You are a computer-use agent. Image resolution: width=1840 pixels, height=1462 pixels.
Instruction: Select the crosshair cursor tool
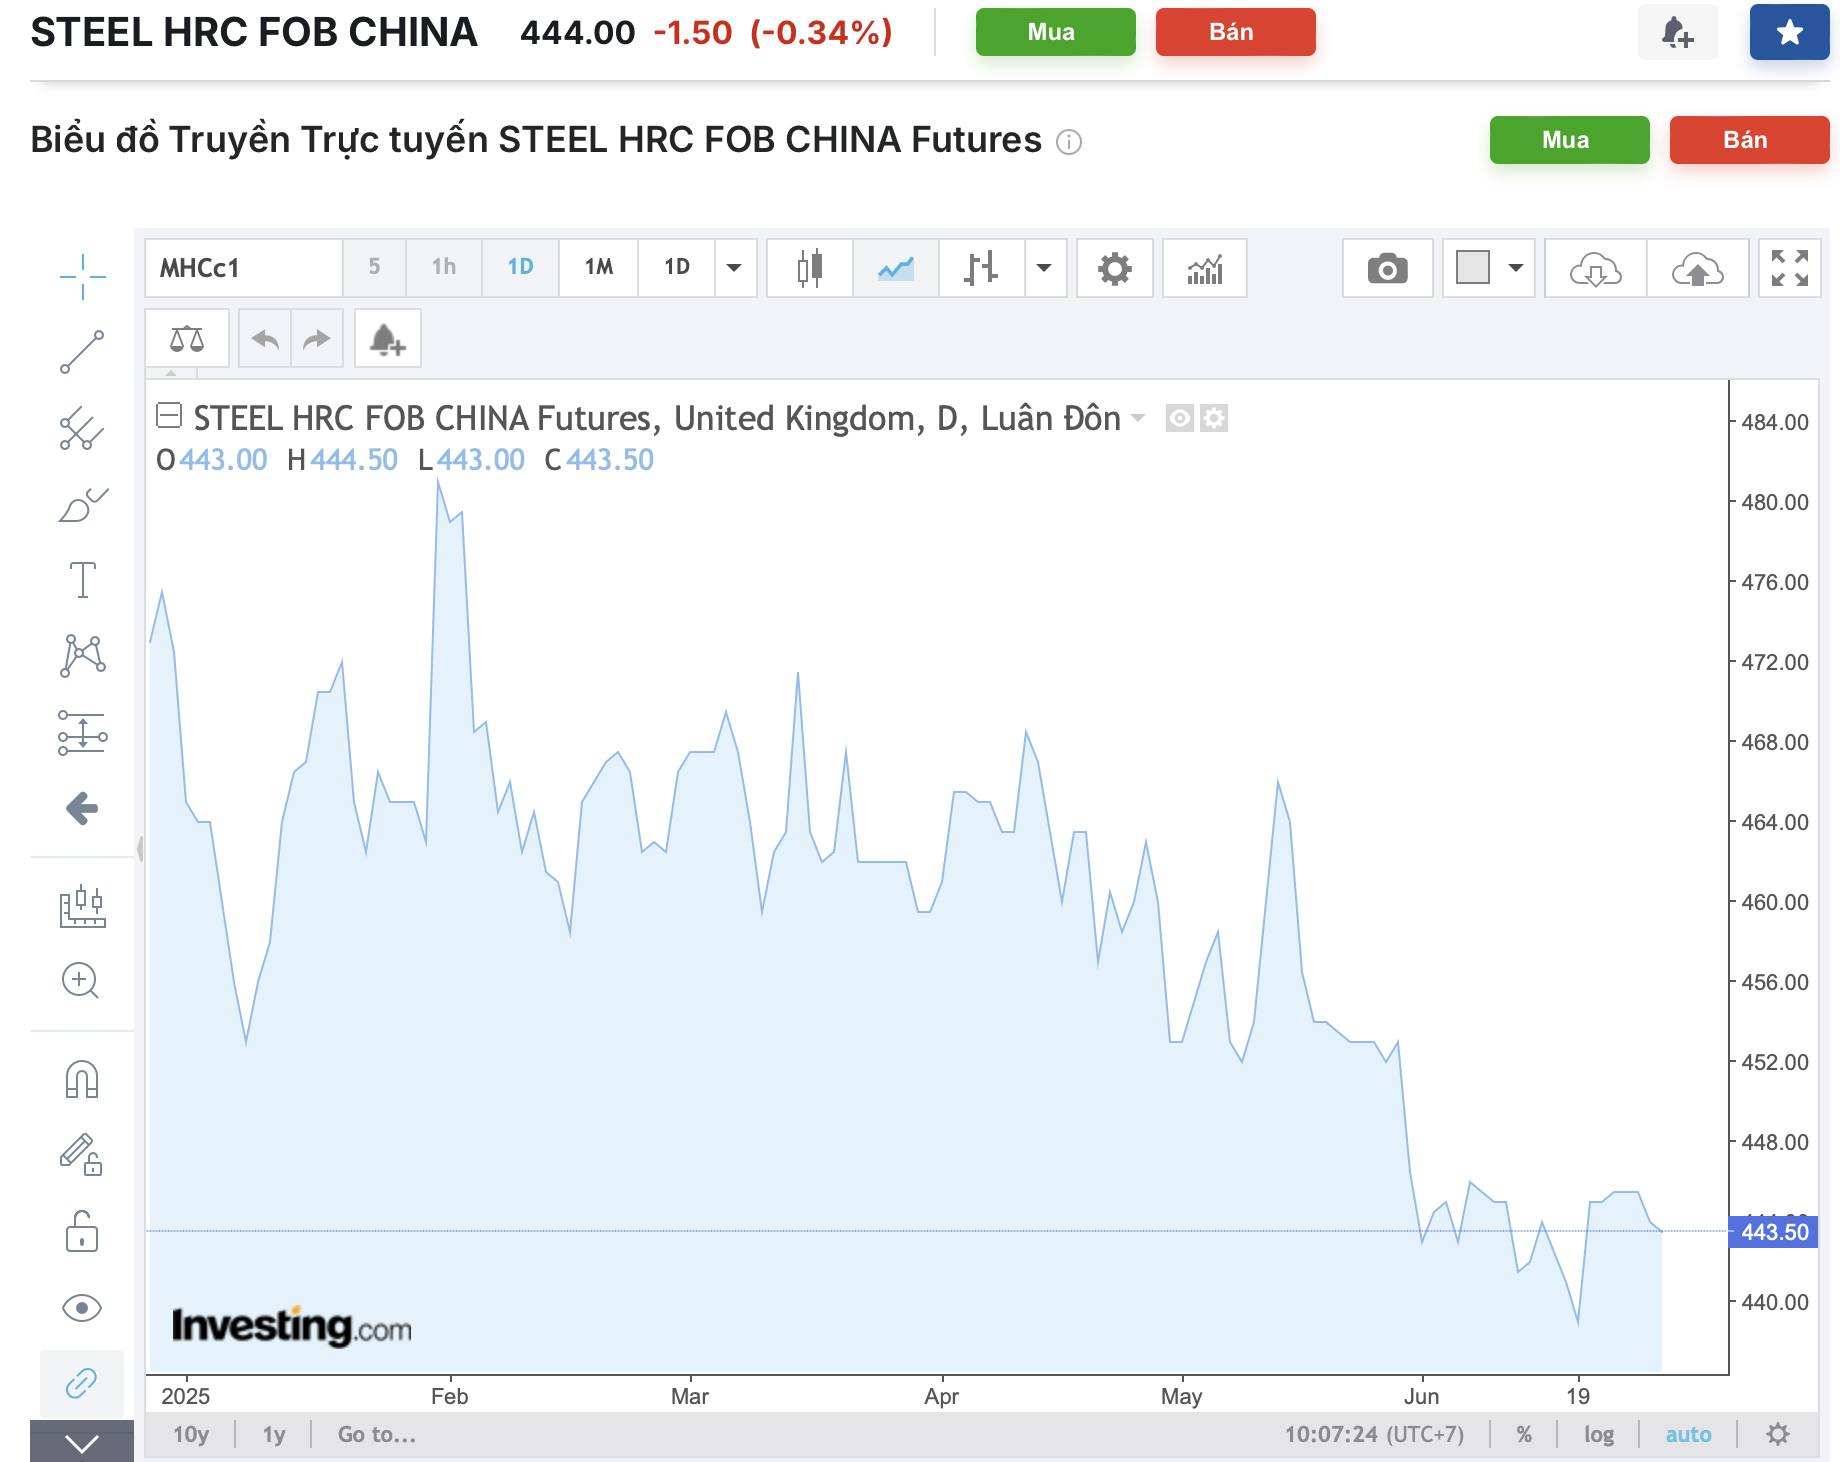coord(82,276)
